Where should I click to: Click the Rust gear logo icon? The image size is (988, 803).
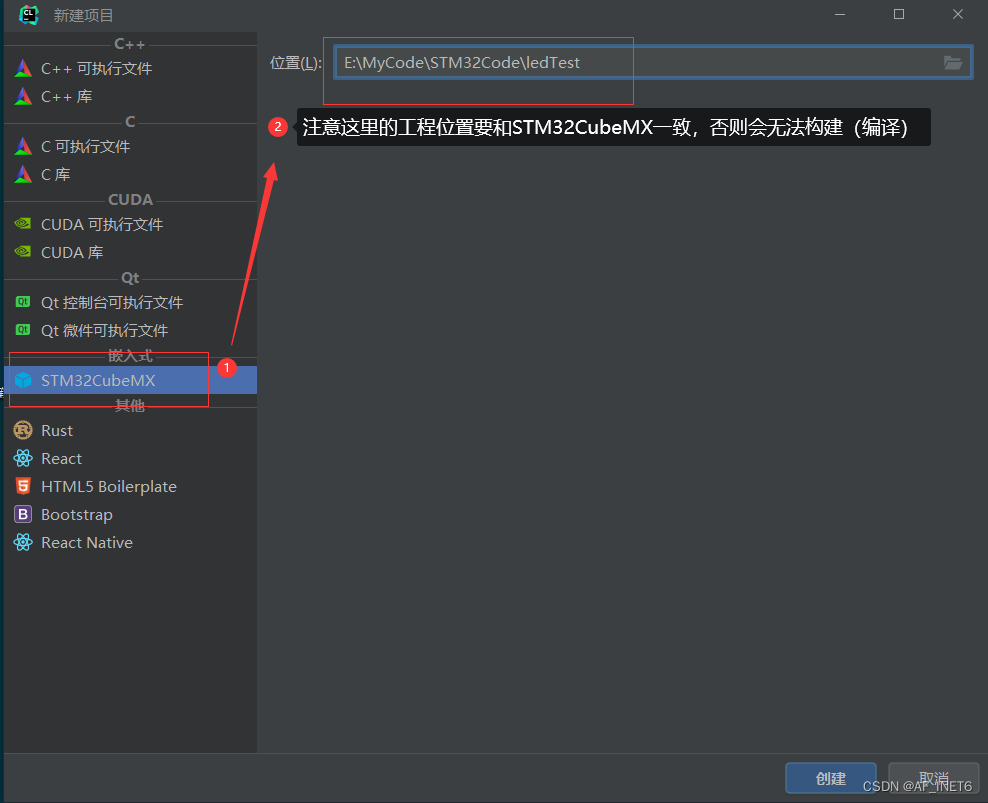[23, 430]
